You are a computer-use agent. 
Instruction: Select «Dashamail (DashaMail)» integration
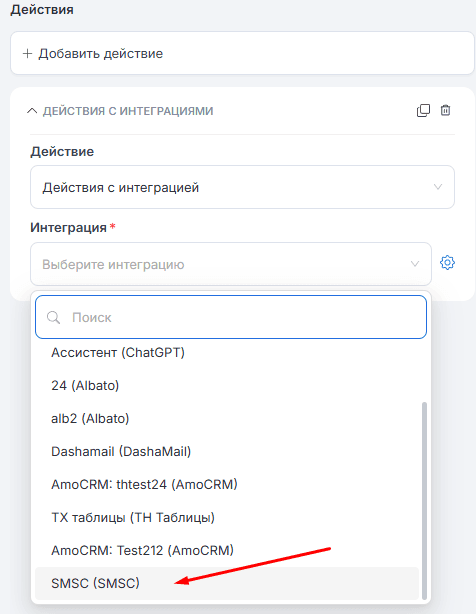(x=227, y=451)
